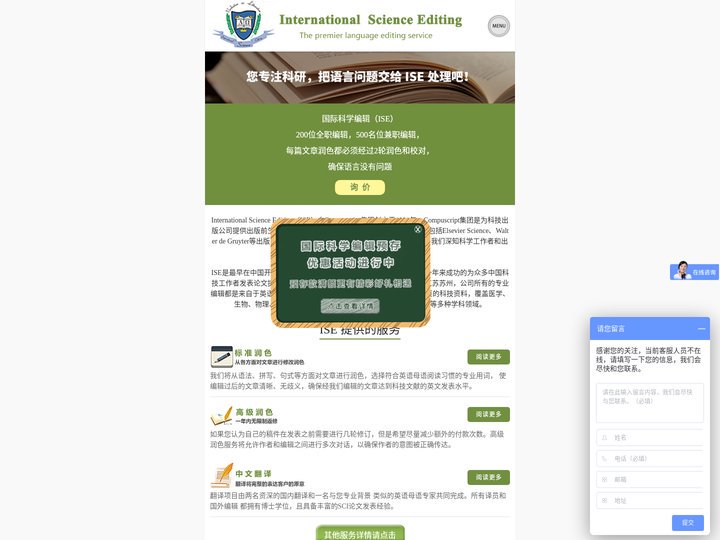The image size is (720, 540).
Task: Click the message content text area
Action: point(650,403)
